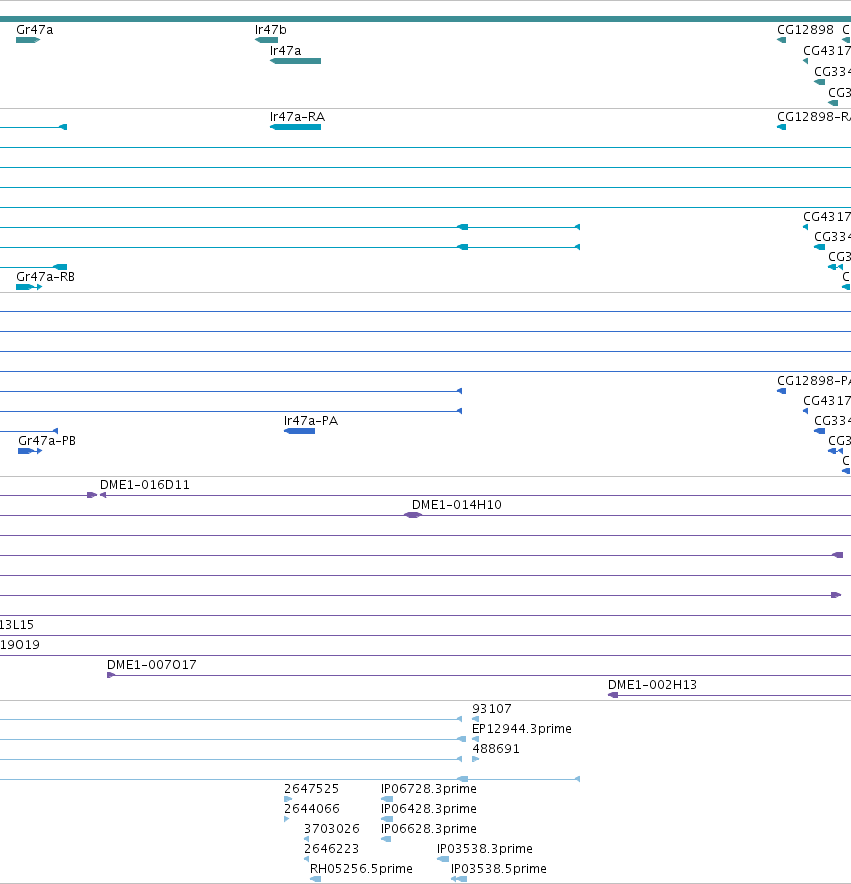Click the DME1-007O17 label text
The height and width of the screenshot is (884, 851).
point(152,665)
